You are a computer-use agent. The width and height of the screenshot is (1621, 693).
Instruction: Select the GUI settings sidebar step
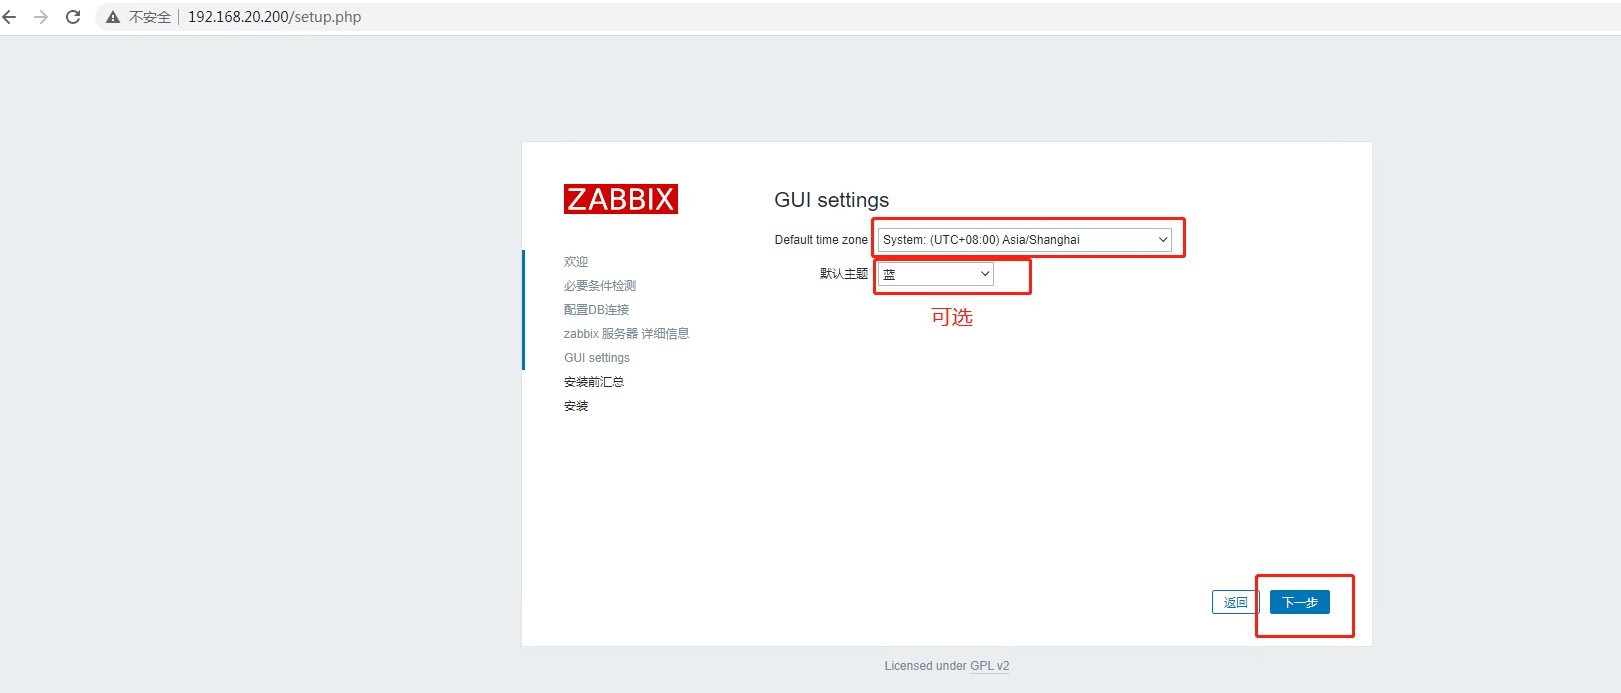pos(597,358)
